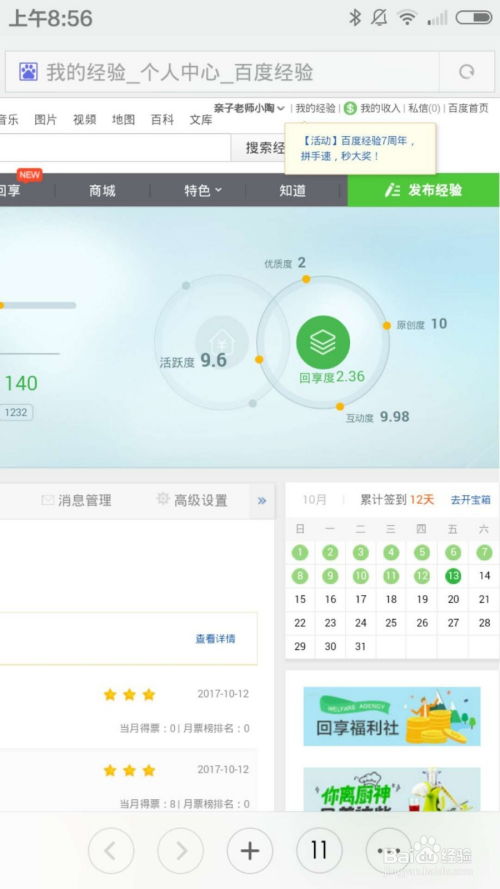Screen dimensions: 500x889
Task: Go back with the browser back arrow
Action: (111, 850)
